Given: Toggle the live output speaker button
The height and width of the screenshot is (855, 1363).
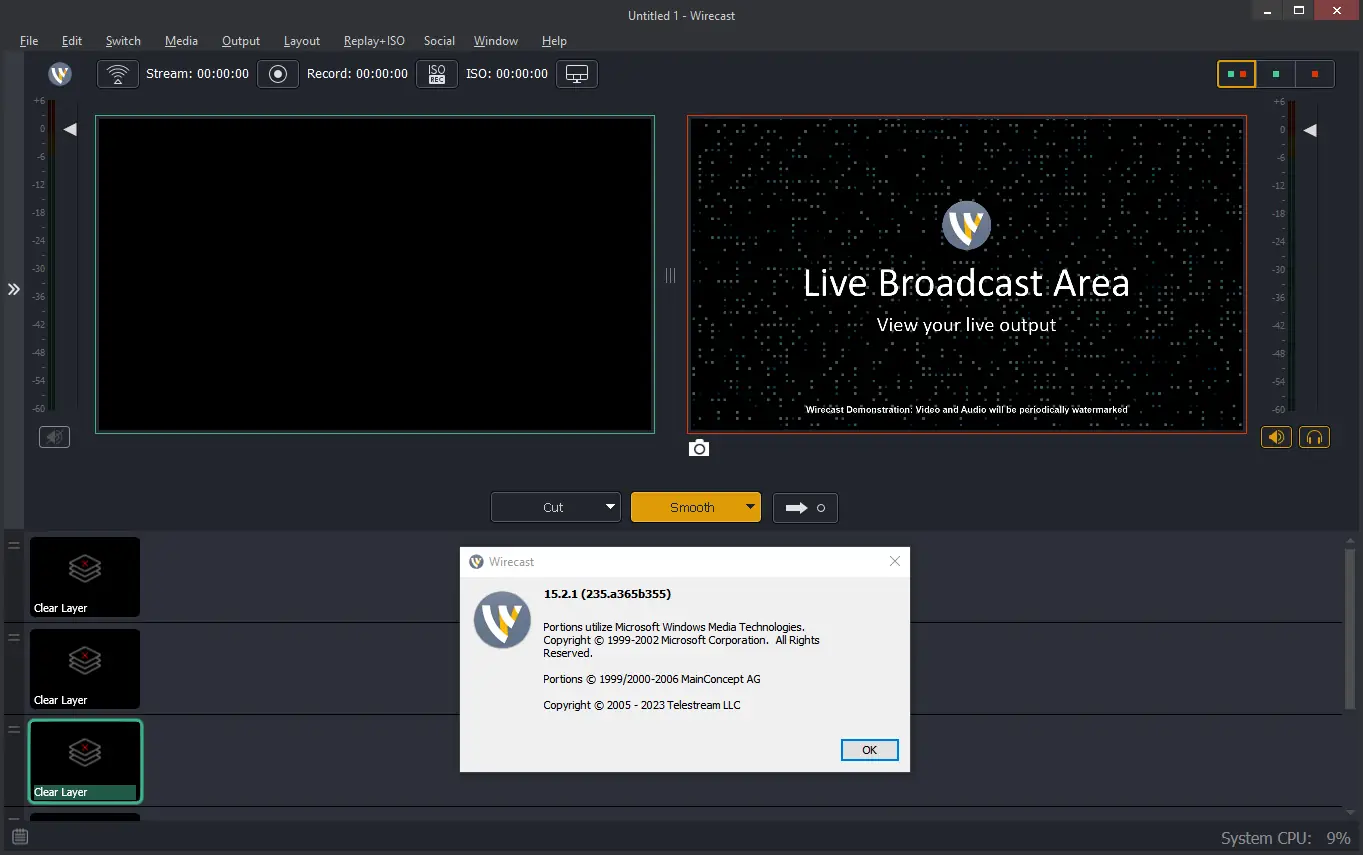Looking at the screenshot, I should pyautogui.click(x=1276, y=437).
